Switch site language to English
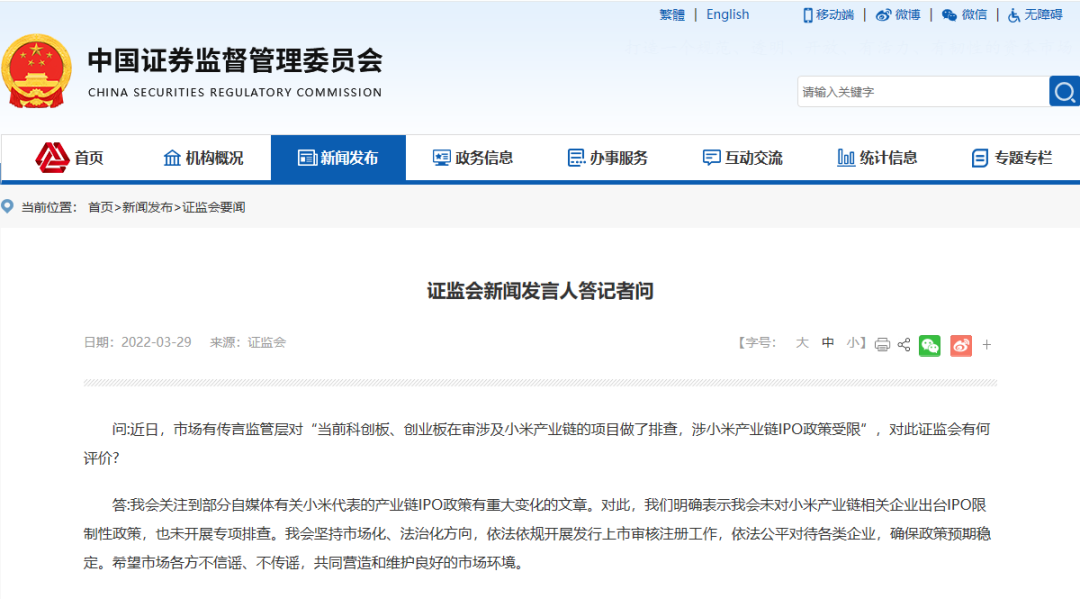Screen dimensions: 1080x599 point(727,14)
